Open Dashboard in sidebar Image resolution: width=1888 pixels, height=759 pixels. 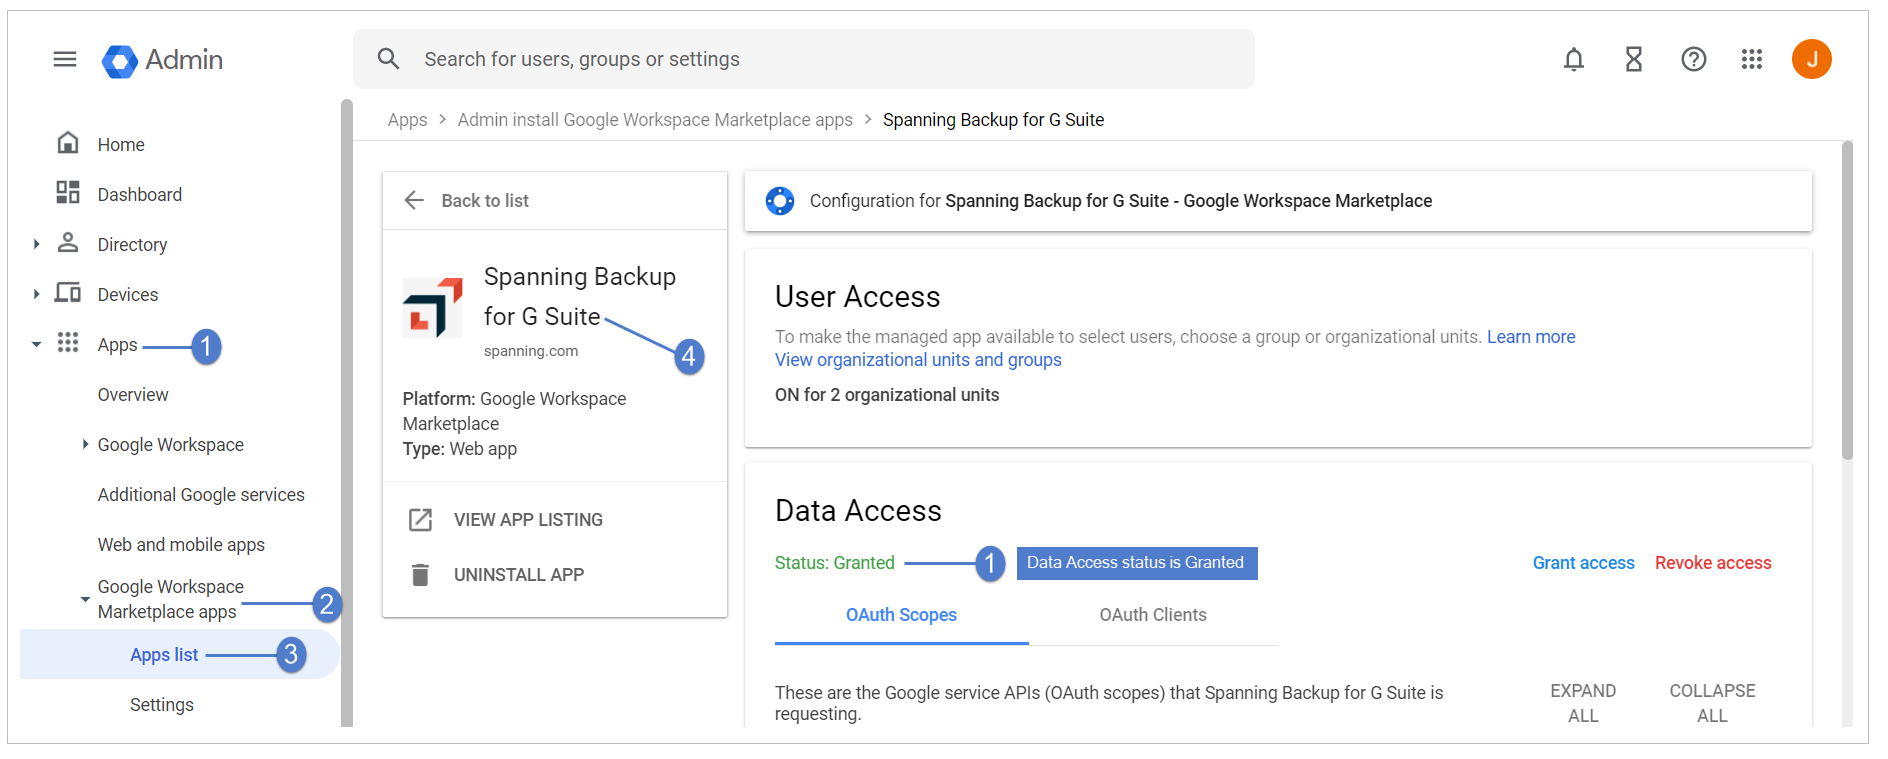[140, 195]
